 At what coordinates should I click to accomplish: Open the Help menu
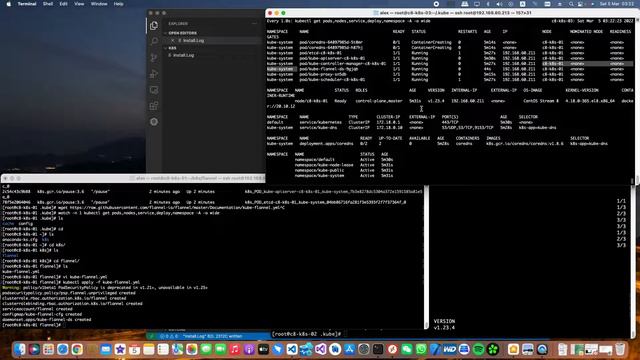tap(118, 4)
